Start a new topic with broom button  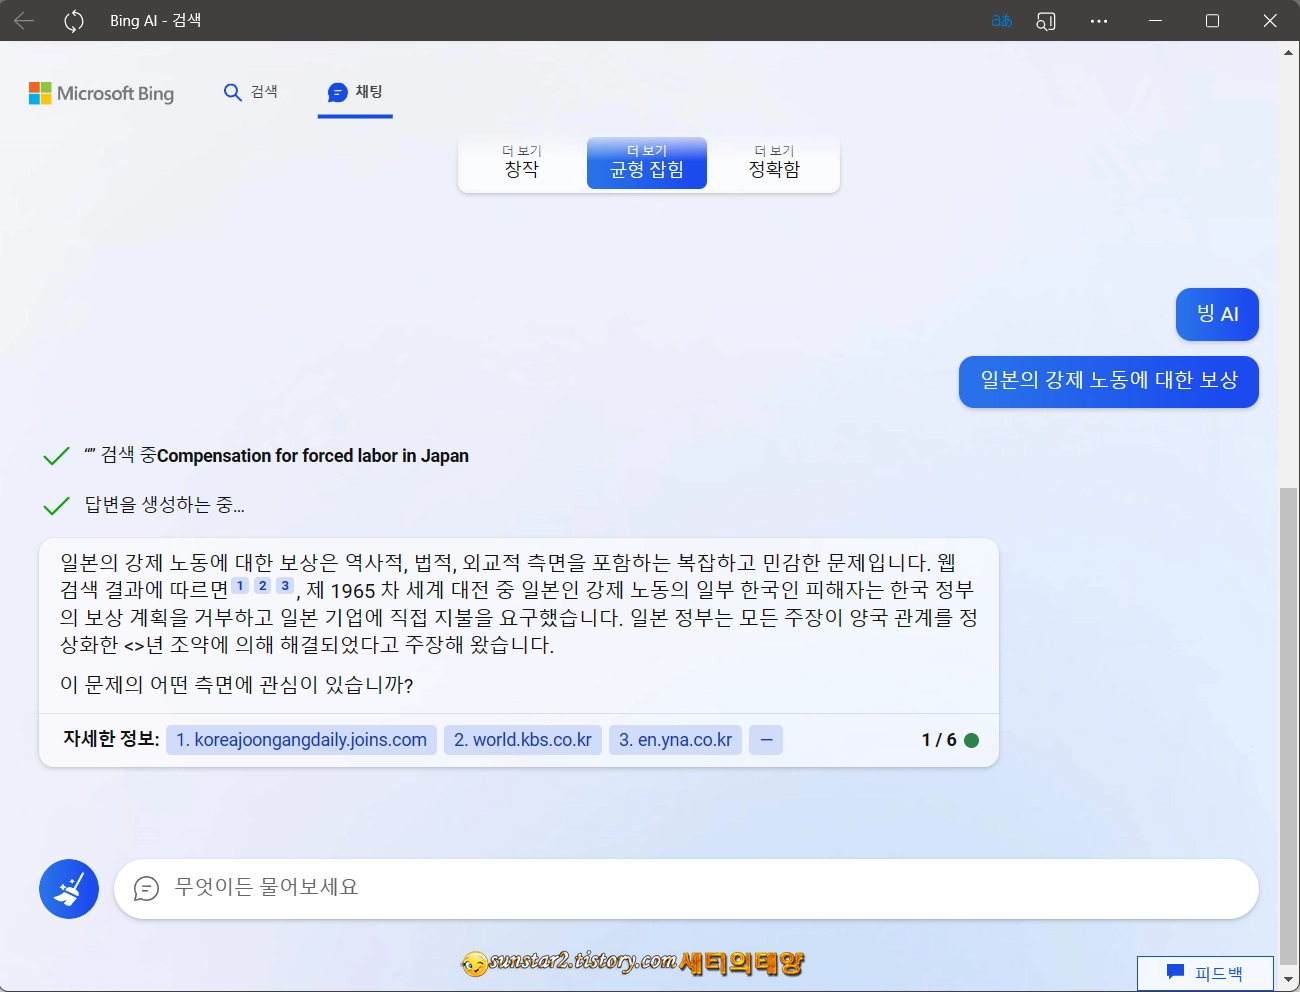(x=69, y=889)
